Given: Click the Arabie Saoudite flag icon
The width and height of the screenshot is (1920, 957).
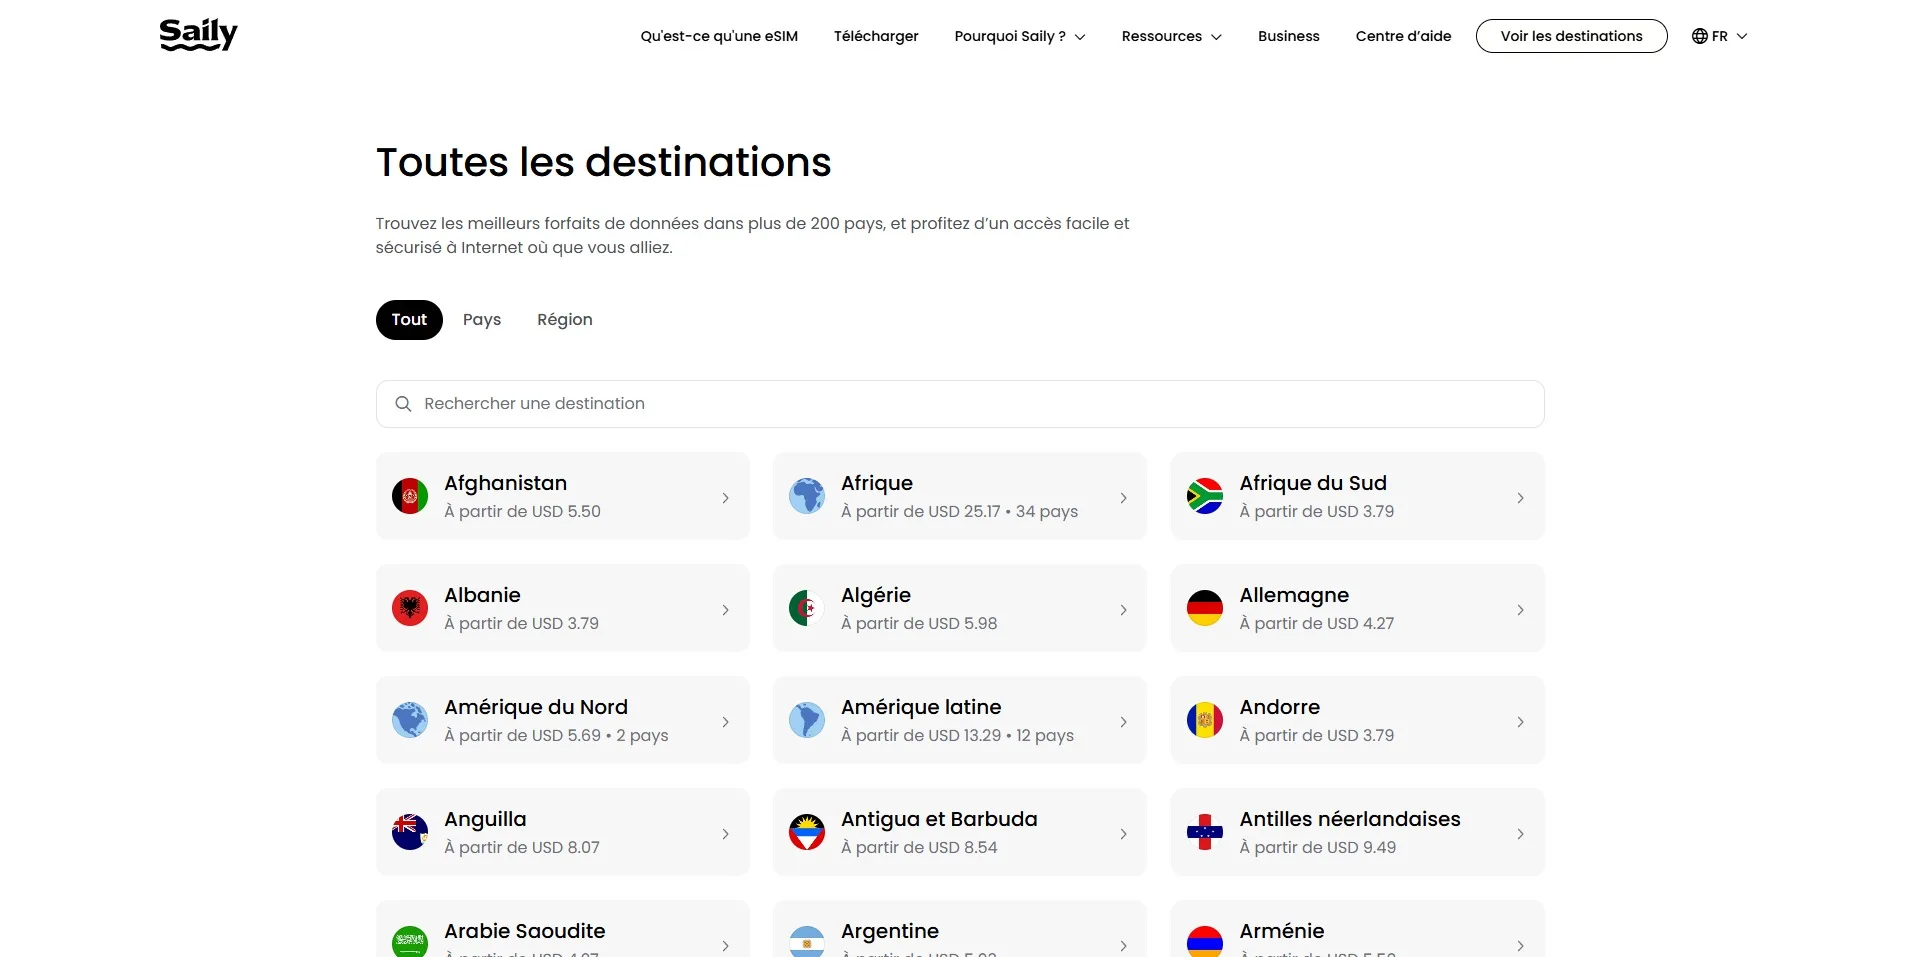Looking at the screenshot, I should point(410,942).
